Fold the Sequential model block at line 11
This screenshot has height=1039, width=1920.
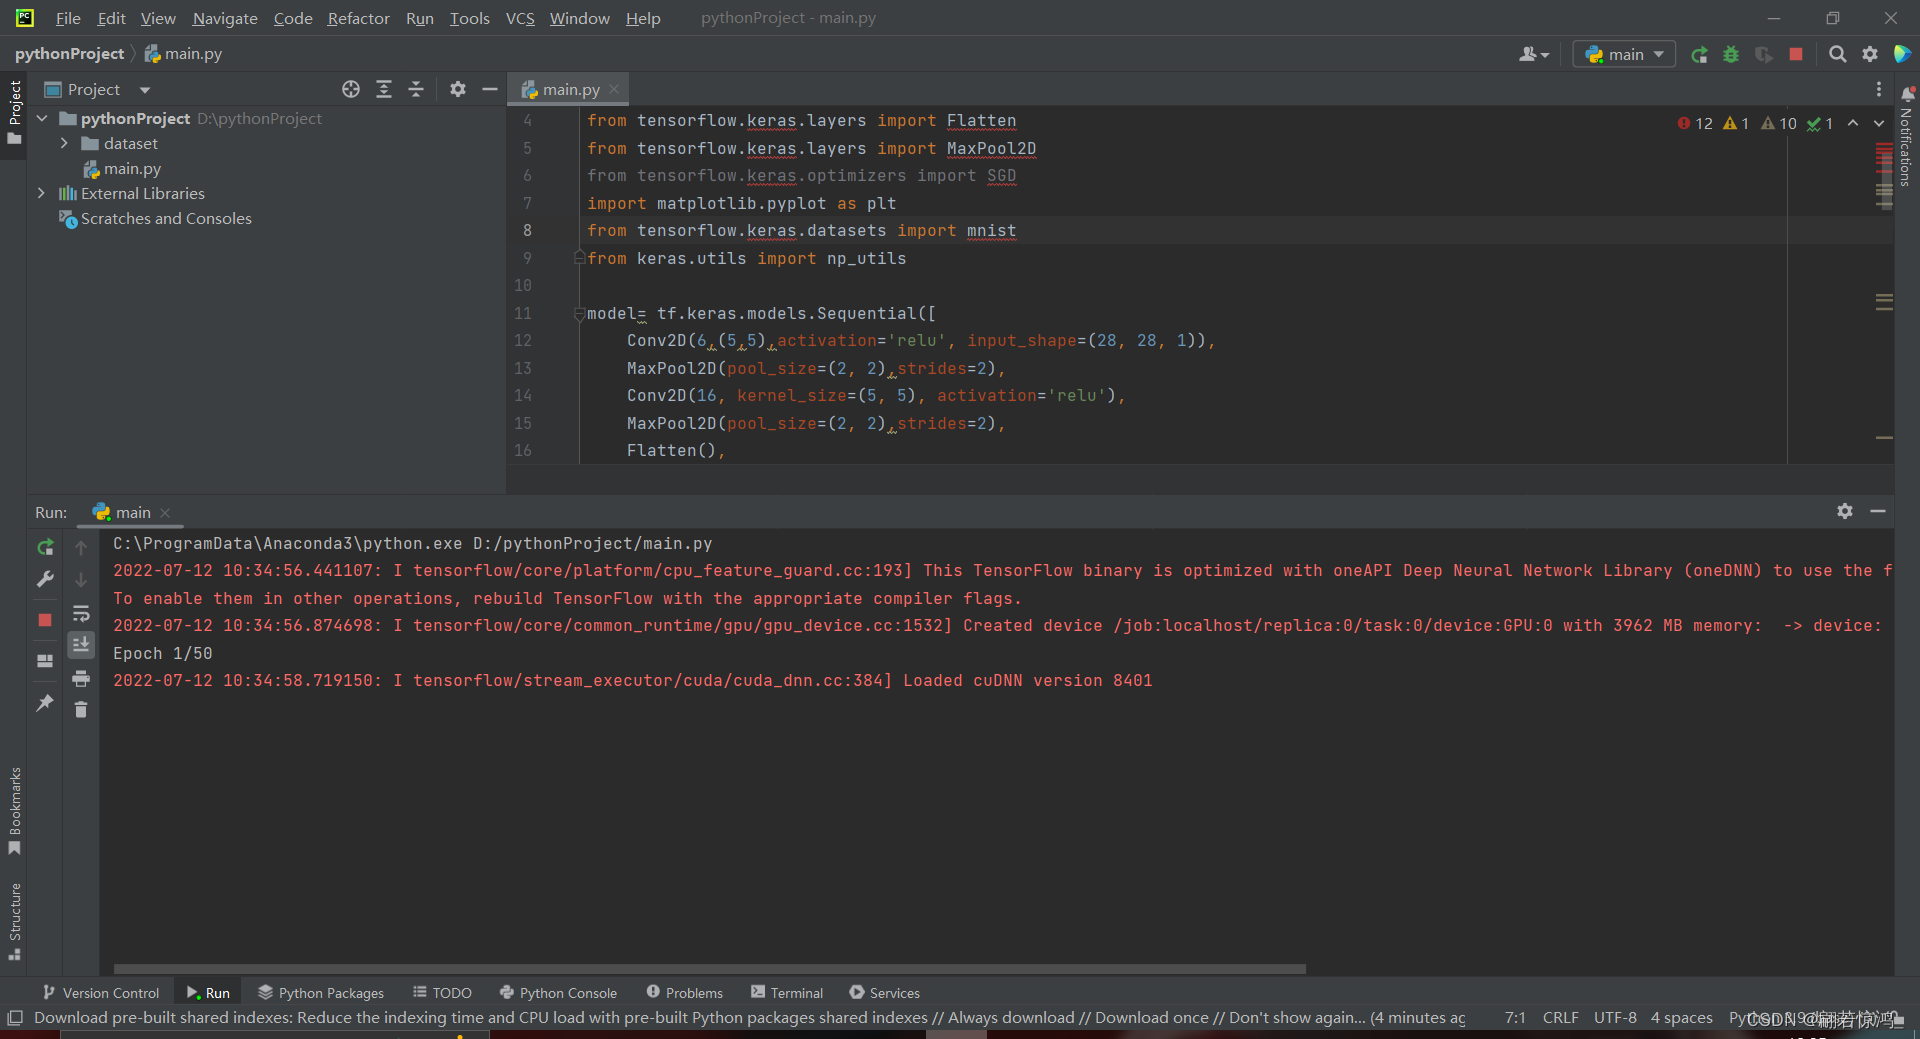(579, 314)
